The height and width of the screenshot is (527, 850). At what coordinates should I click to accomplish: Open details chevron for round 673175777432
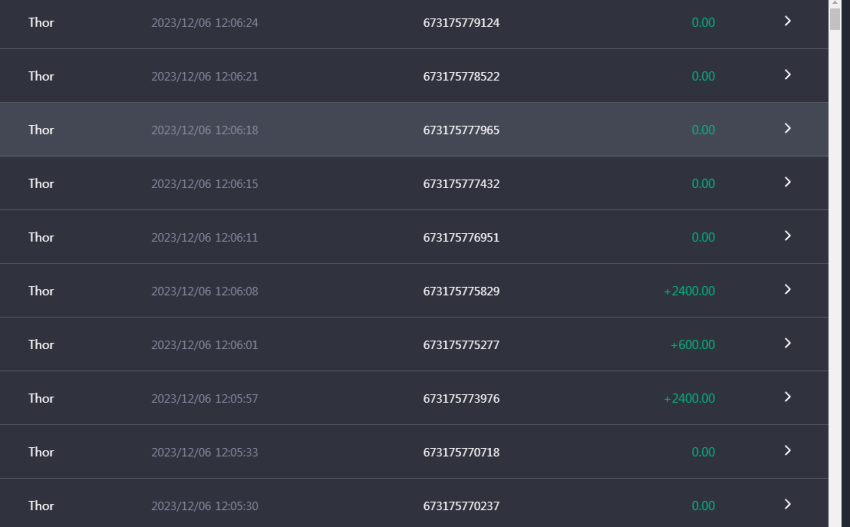point(788,182)
